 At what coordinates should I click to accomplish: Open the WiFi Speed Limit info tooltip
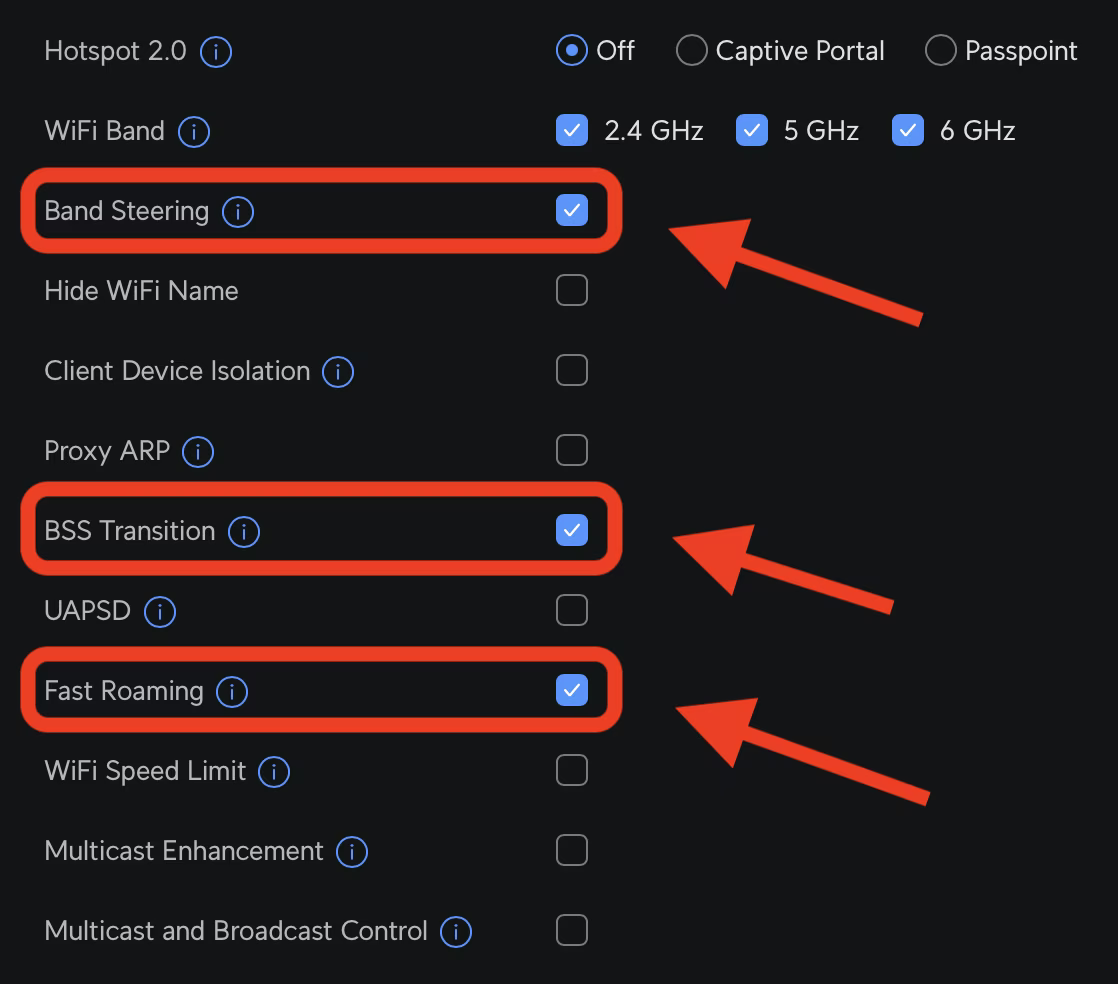click(273, 771)
